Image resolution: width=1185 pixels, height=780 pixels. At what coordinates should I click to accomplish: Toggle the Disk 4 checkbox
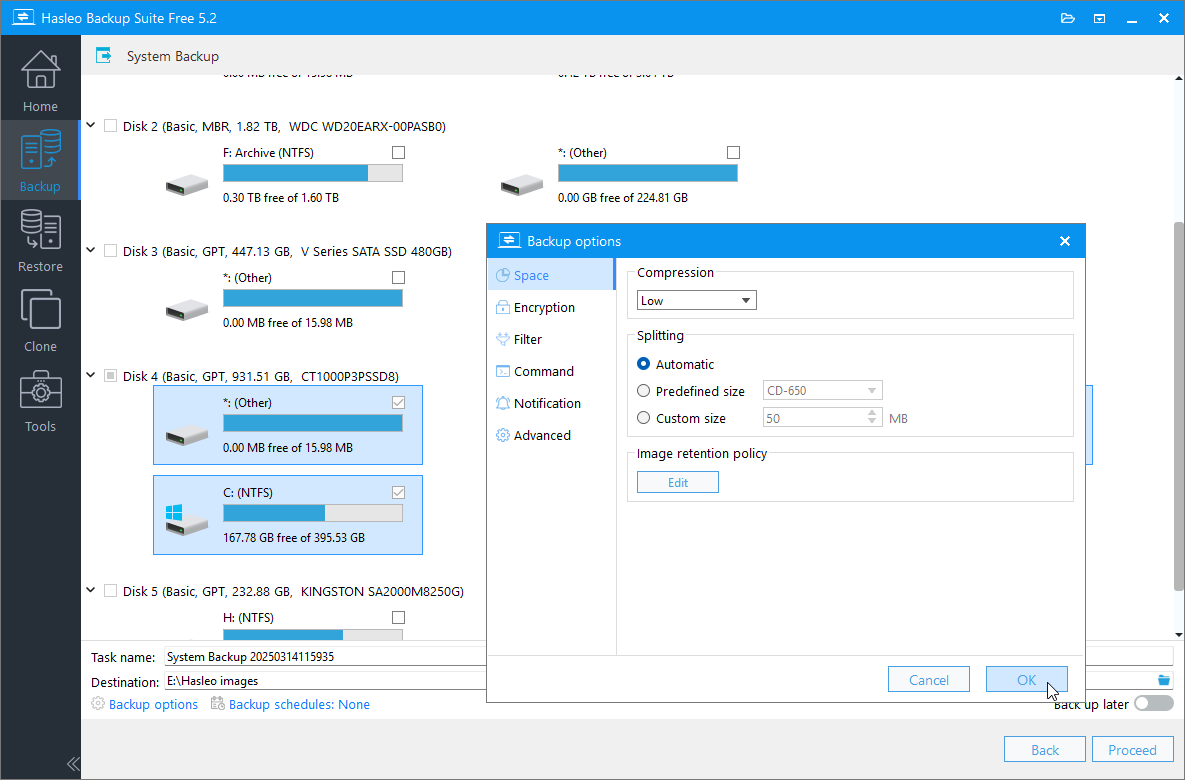tap(110, 376)
